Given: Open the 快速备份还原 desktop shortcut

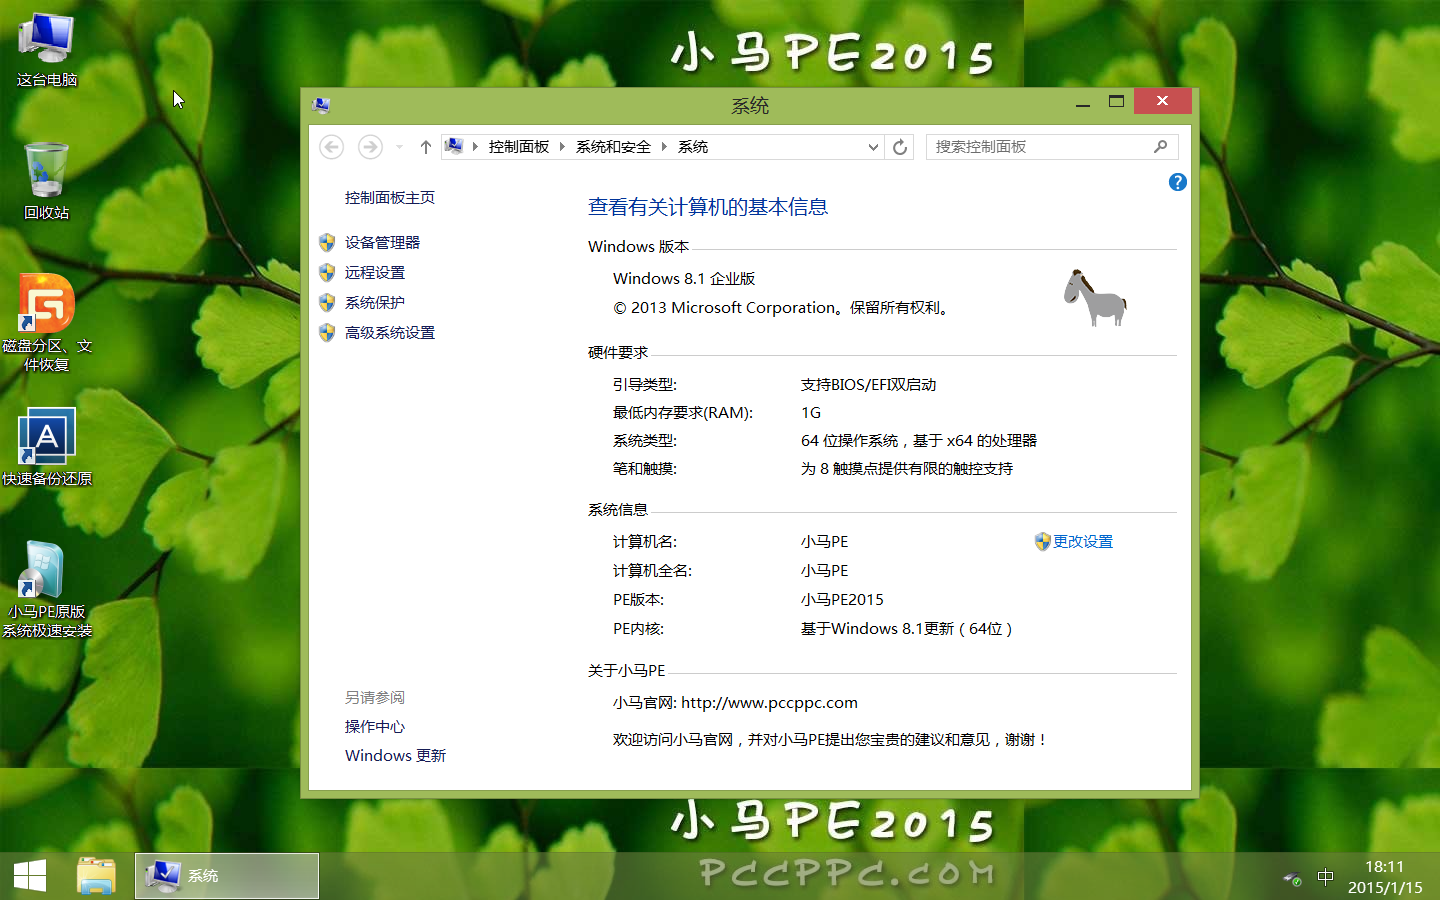Looking at the screenshot, I should 46,447.
